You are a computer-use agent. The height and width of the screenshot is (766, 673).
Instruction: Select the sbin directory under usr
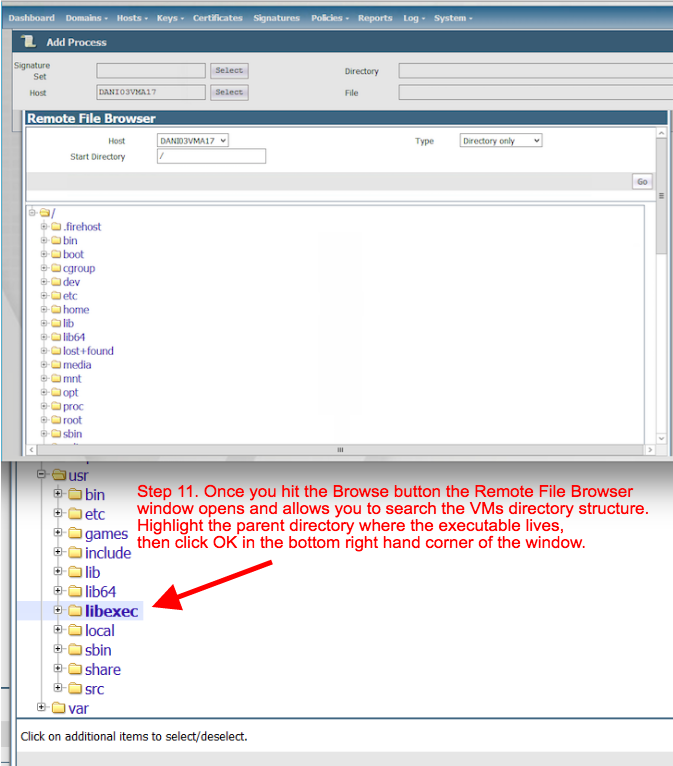coord(98,650)
